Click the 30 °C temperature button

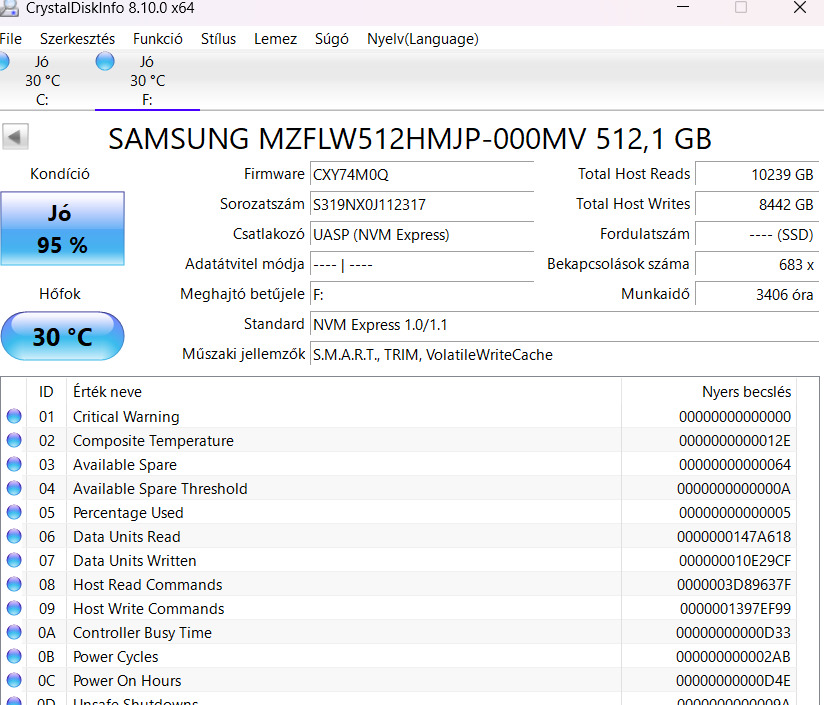pos(63,336)
